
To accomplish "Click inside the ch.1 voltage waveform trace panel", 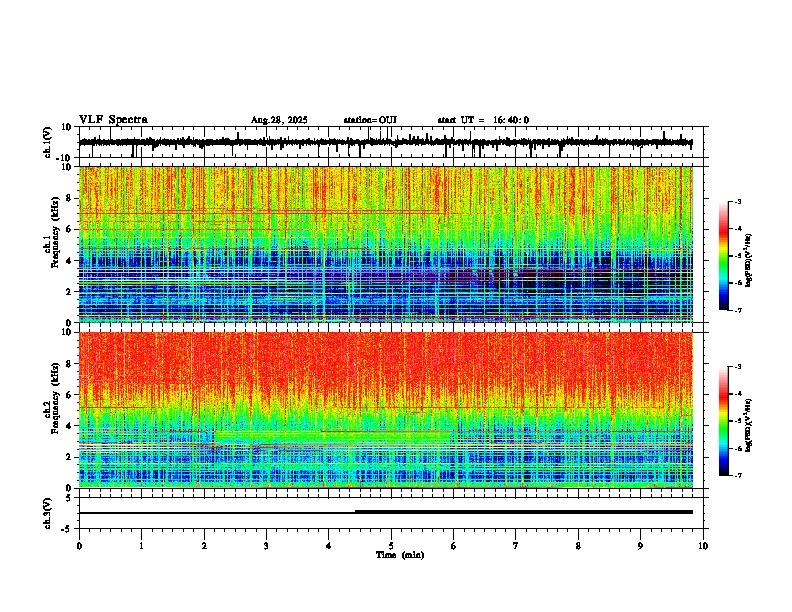I will [x=393, y=142].
